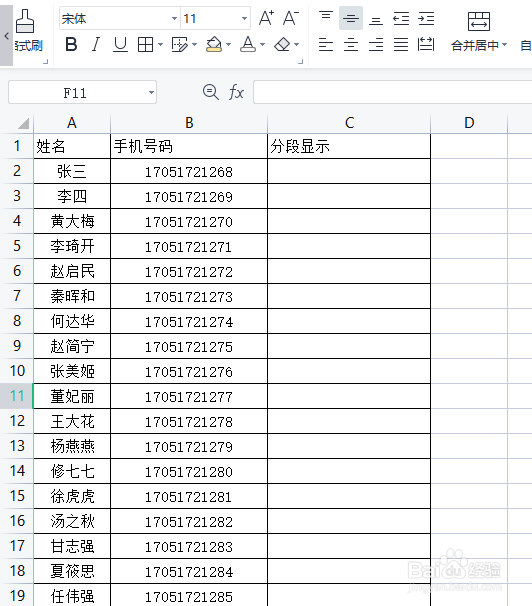Collapse ribbon left chevron

(7, 36)
